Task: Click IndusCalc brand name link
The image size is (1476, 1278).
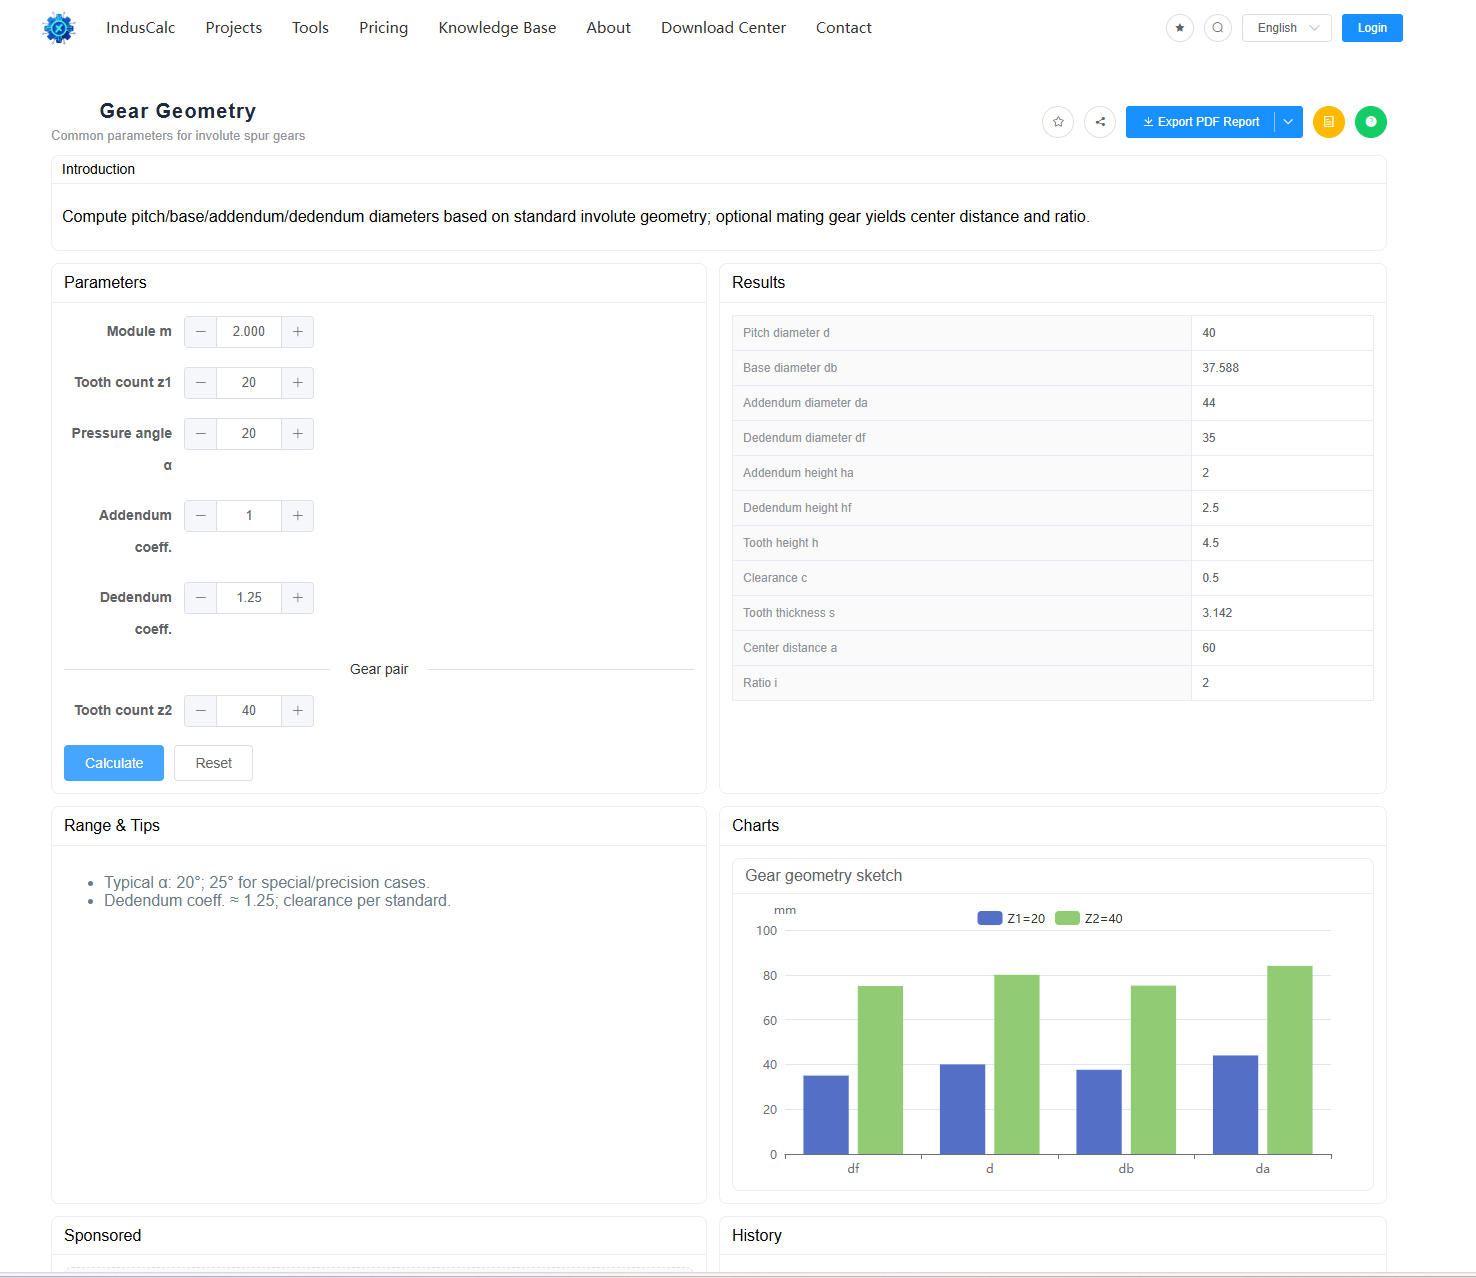Action: [x=141, y=28]
